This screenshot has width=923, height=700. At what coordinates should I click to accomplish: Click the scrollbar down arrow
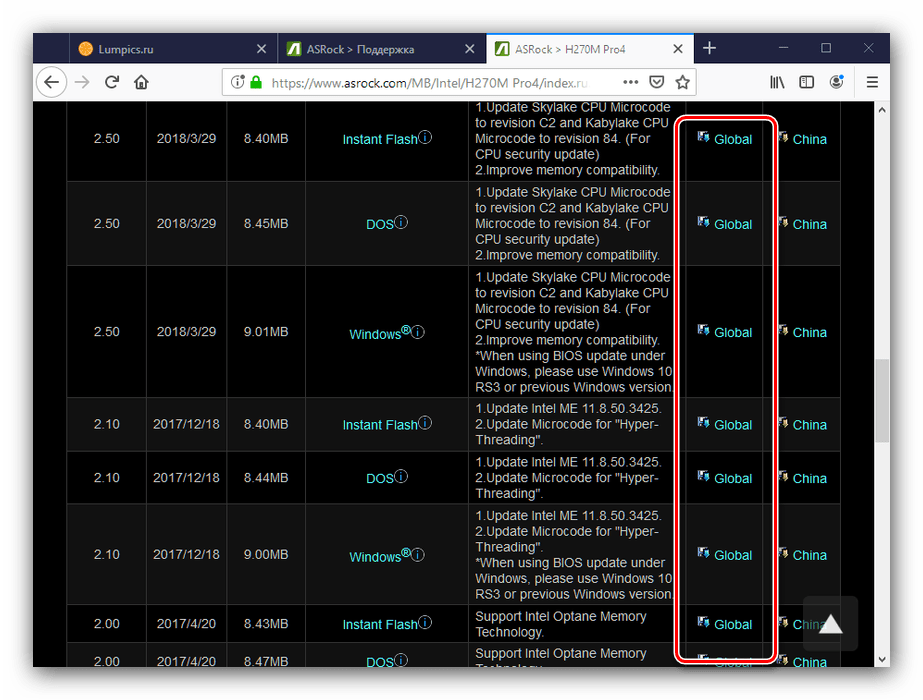click(x=882, y=659)
